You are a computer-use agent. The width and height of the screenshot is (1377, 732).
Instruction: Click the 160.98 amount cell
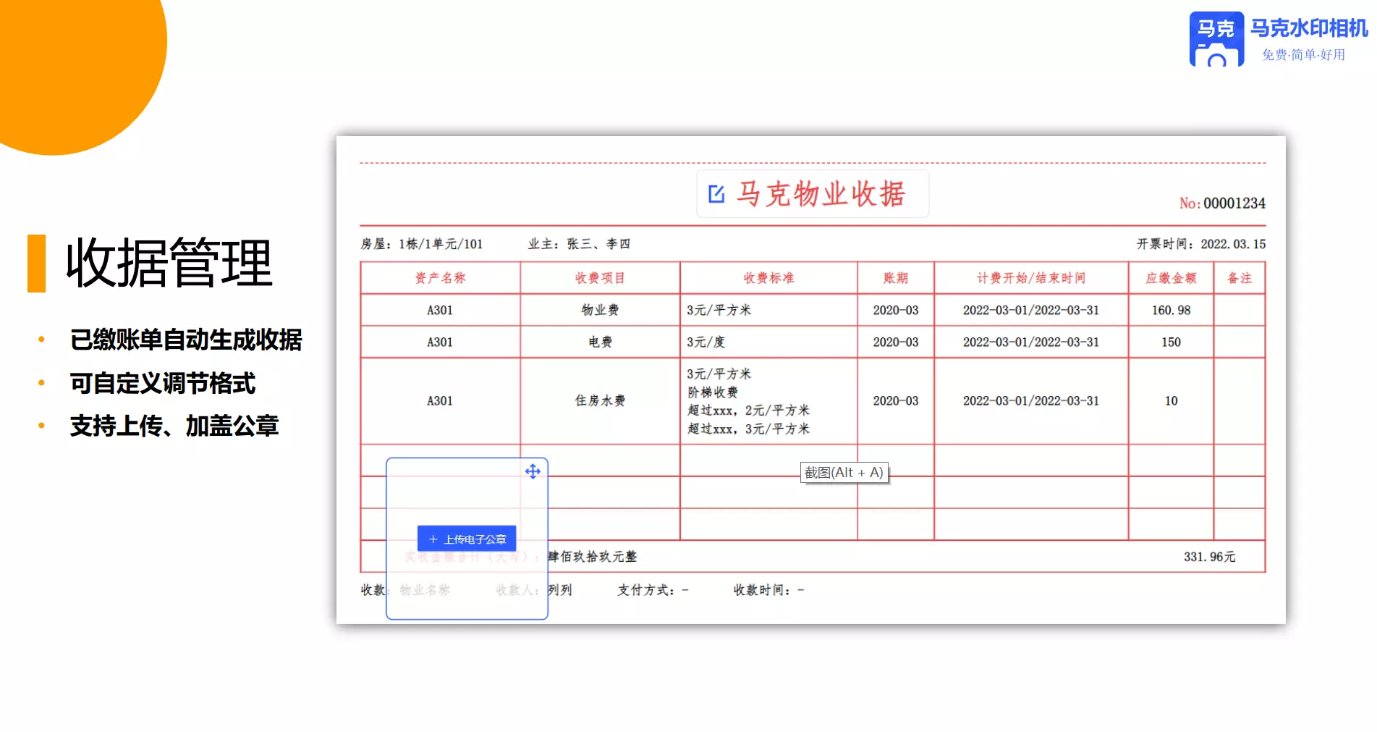click(x=1171, y=310)
